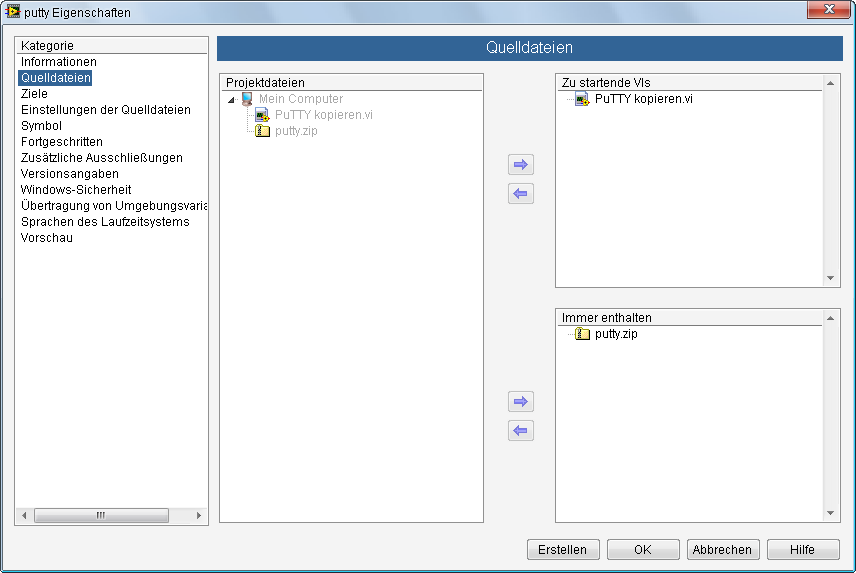This screenshot has width=856, height=573.
Task: Click the VI icon beside PuTTY kopieren.vi in Projektdateien
Action: [x=263, y=115]
